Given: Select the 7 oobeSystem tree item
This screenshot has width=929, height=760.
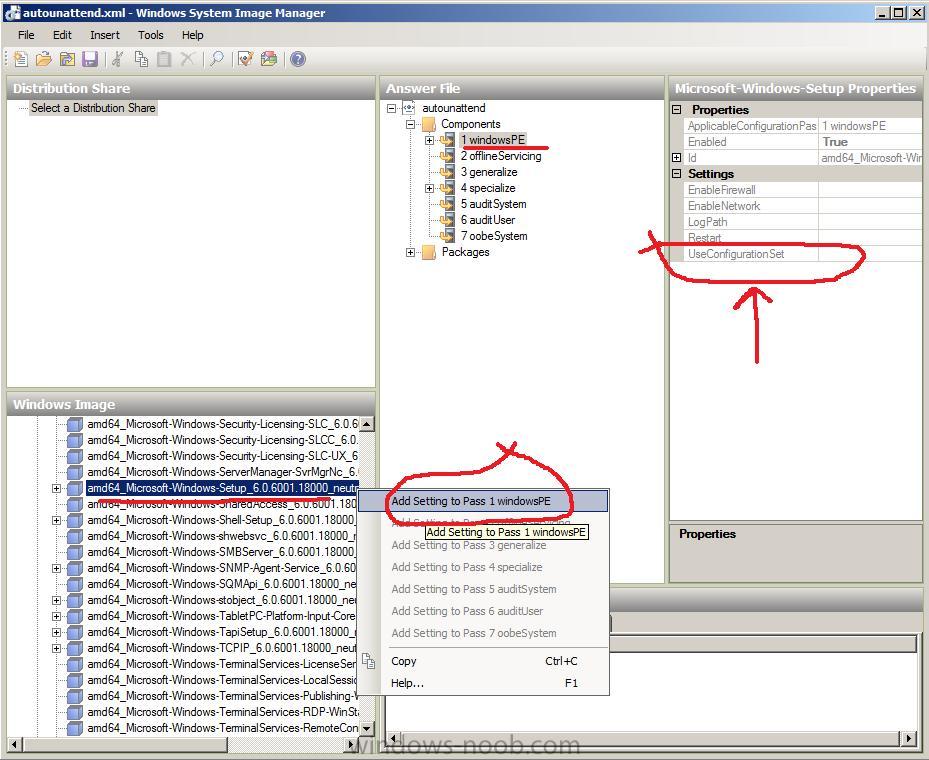Looking at the screenshot, I should (494, 236).
